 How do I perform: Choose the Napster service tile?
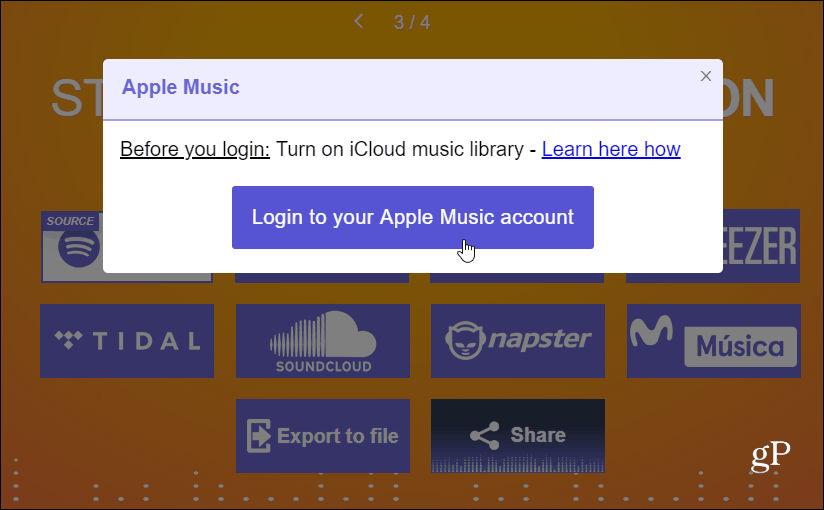pos(518,341)
